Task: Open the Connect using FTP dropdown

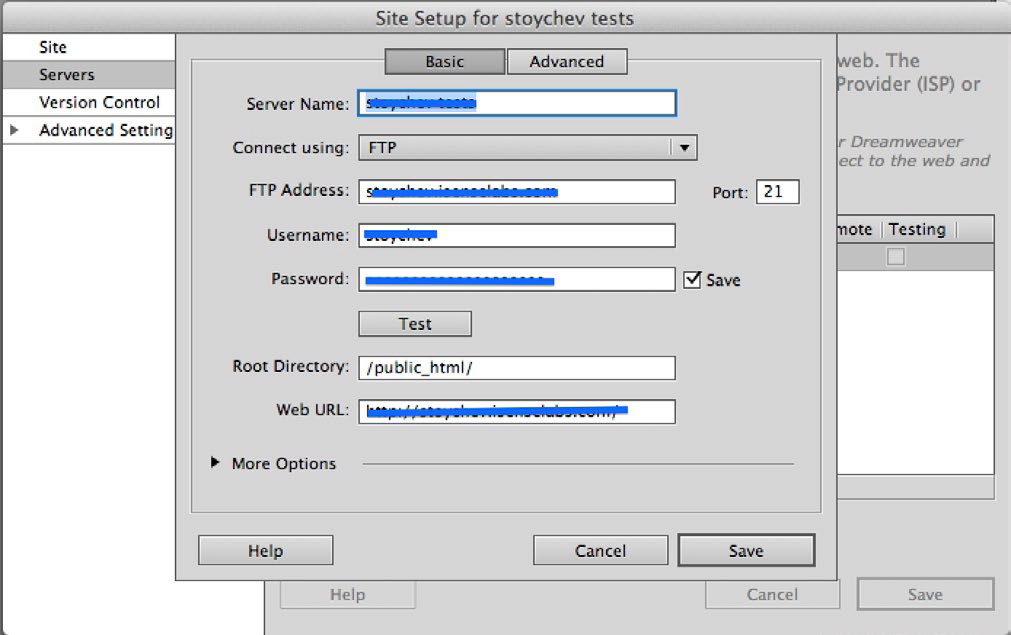Action: point(527,148)
